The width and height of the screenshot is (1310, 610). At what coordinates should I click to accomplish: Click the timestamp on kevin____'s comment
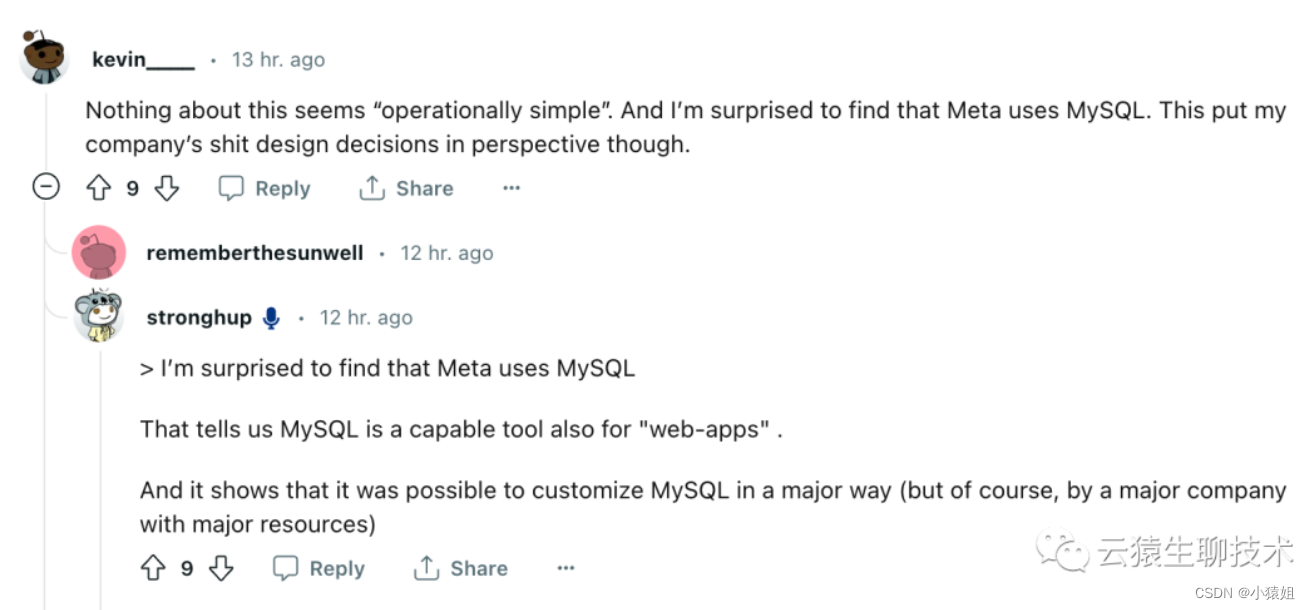[278, 59]
